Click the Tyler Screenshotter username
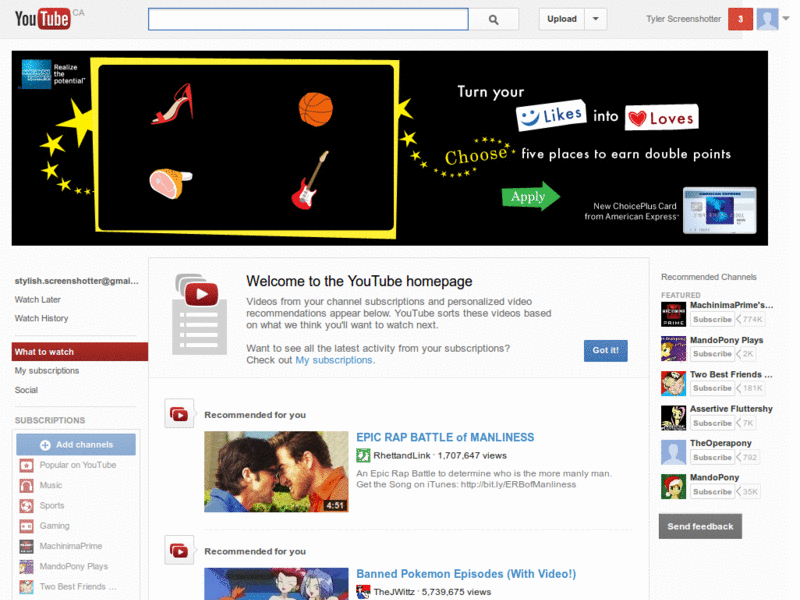This screenshot has width=800, height=600. coord(683,19)
